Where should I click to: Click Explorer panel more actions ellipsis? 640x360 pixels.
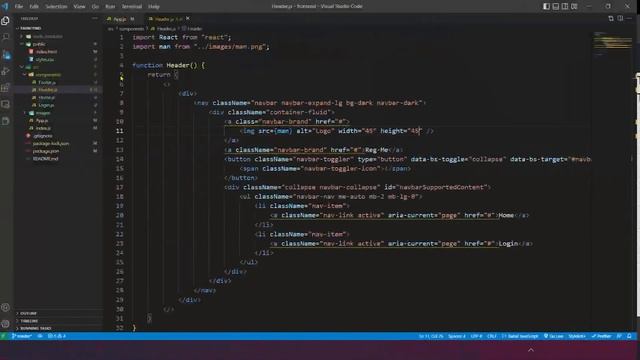[x=95, y=18]
